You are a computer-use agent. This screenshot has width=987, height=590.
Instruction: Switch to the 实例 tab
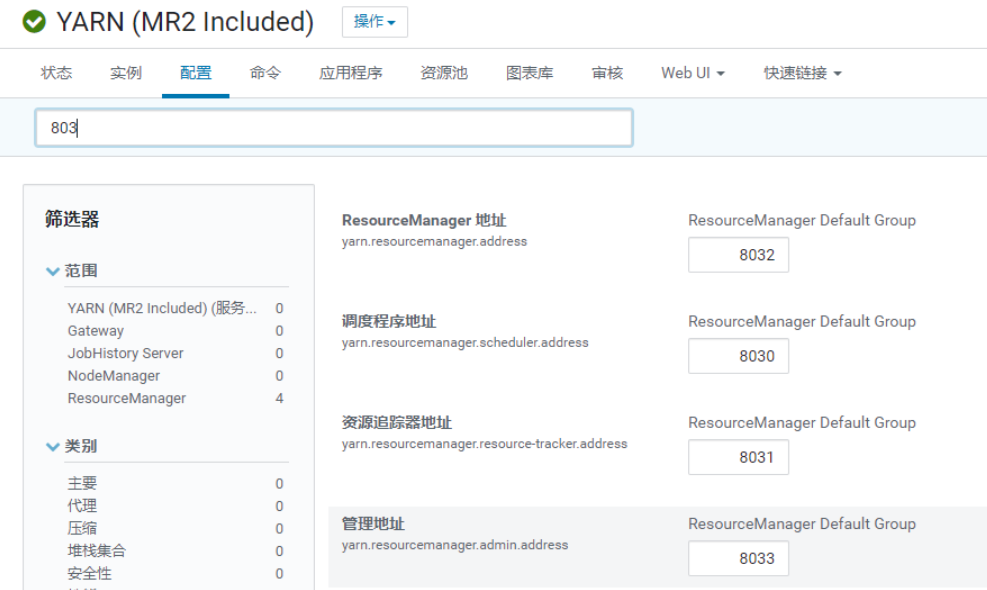click(x=126, y=73)
